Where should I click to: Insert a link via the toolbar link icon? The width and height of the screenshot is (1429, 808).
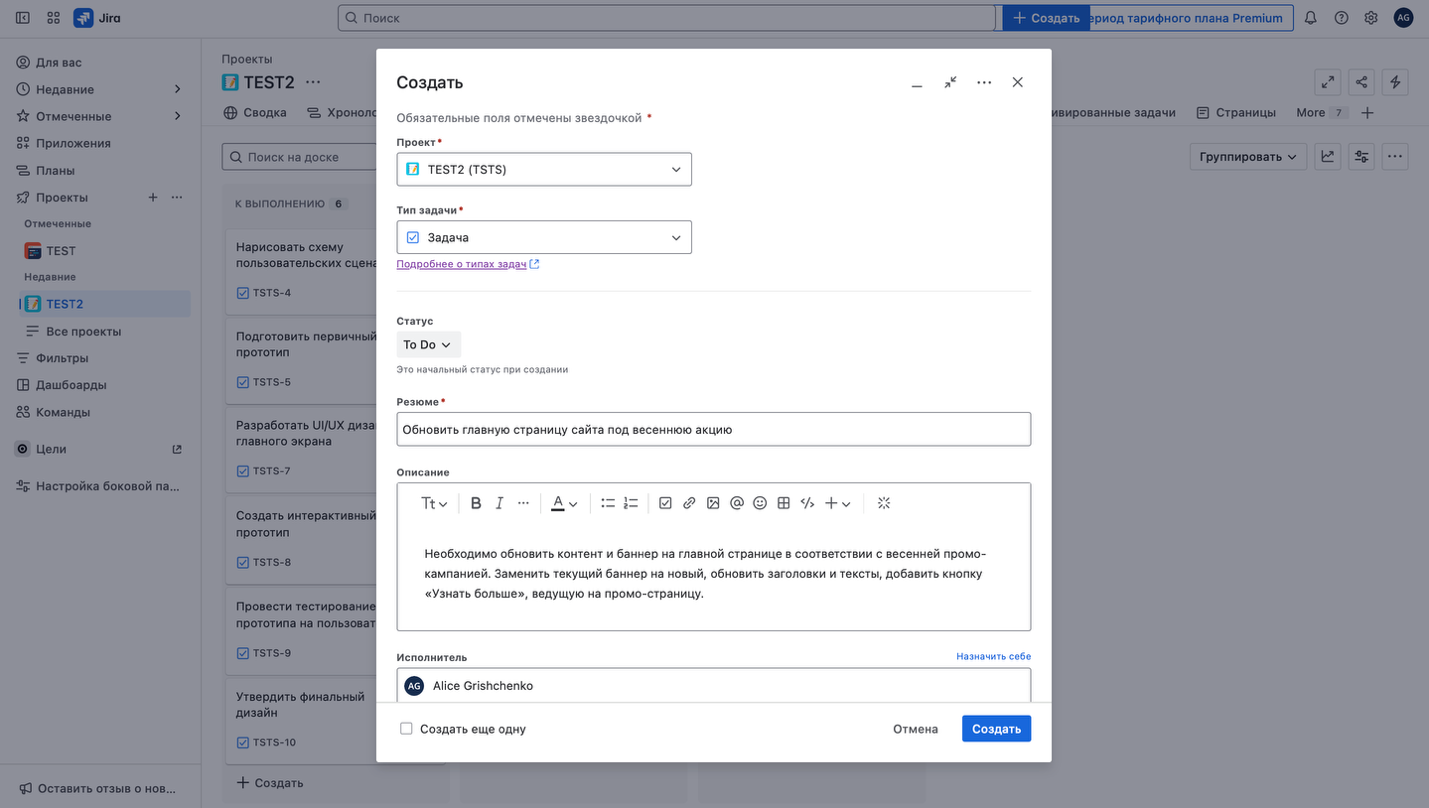689,503
